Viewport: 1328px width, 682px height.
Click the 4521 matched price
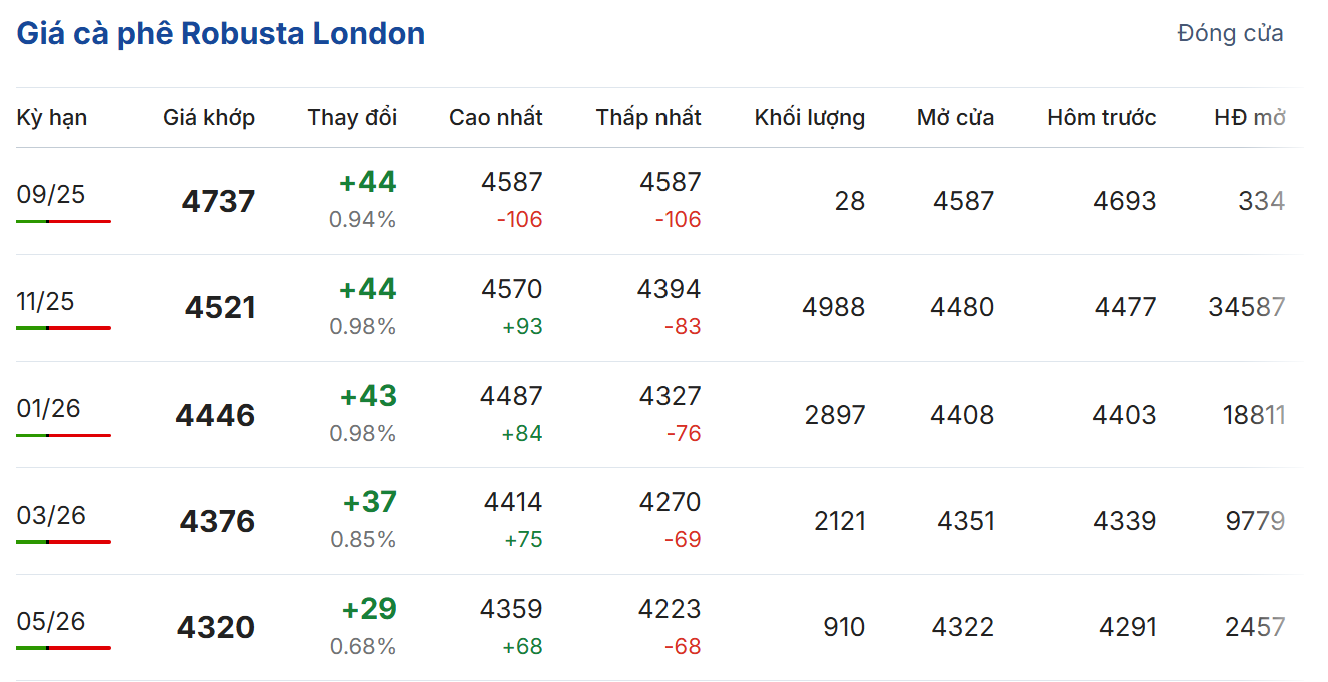[x=220, y=307]
